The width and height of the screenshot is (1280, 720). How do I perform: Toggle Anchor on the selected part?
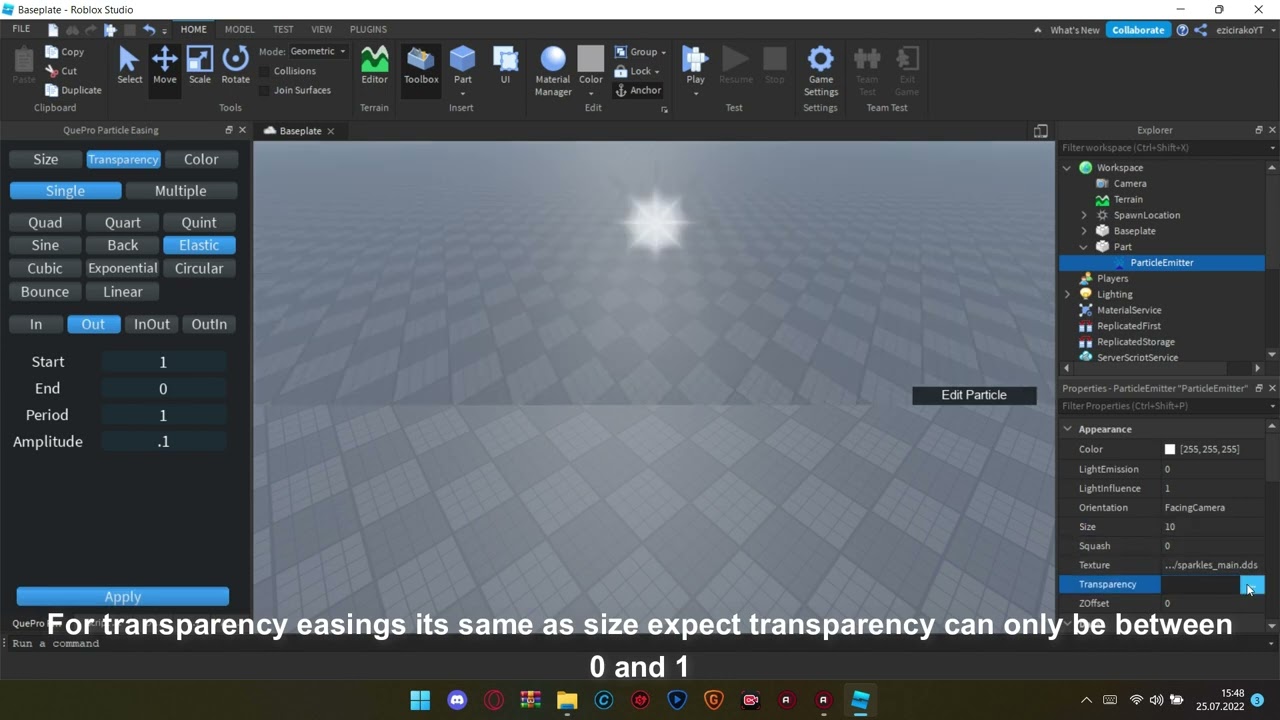point(638,90)
